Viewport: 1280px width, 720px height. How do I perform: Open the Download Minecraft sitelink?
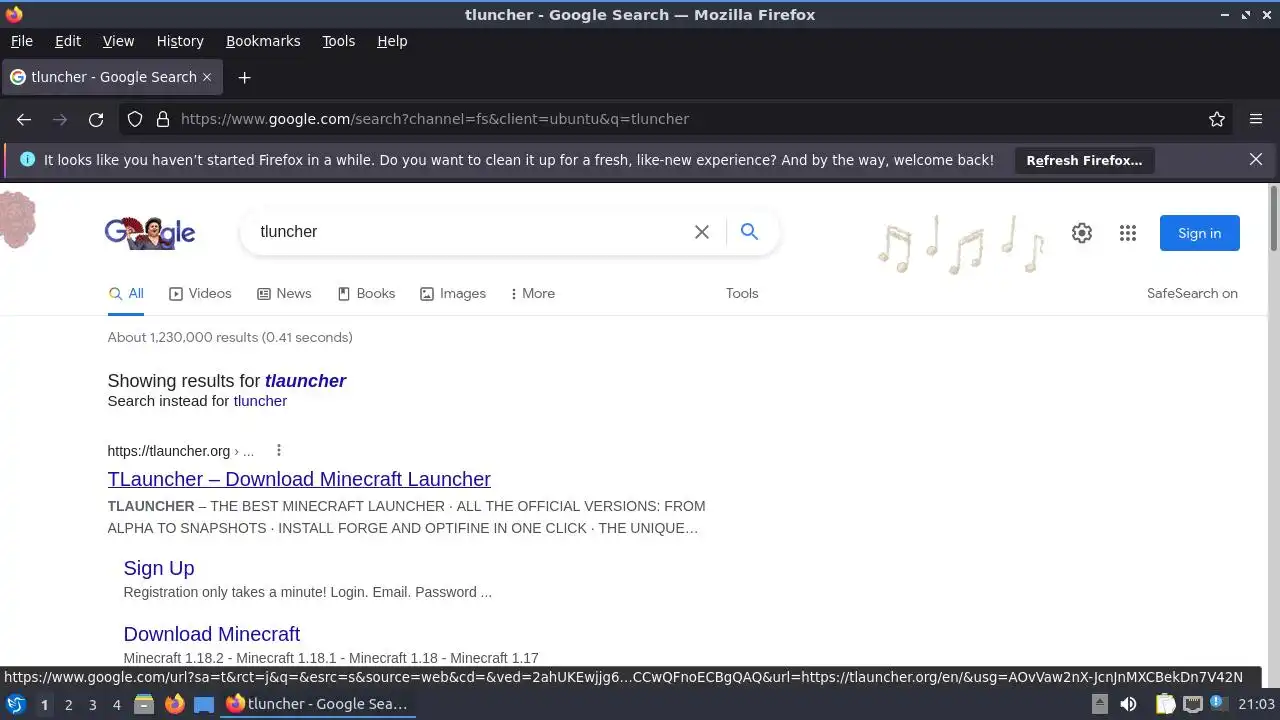(212, 634)
